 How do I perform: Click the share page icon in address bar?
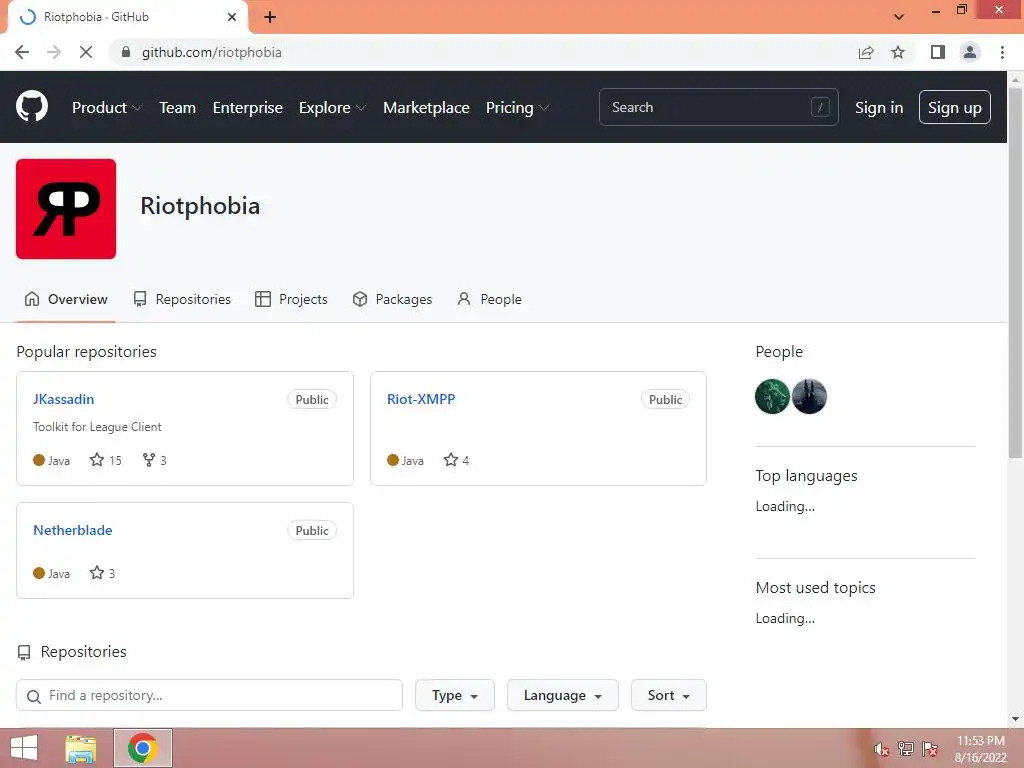coord(866,52)
